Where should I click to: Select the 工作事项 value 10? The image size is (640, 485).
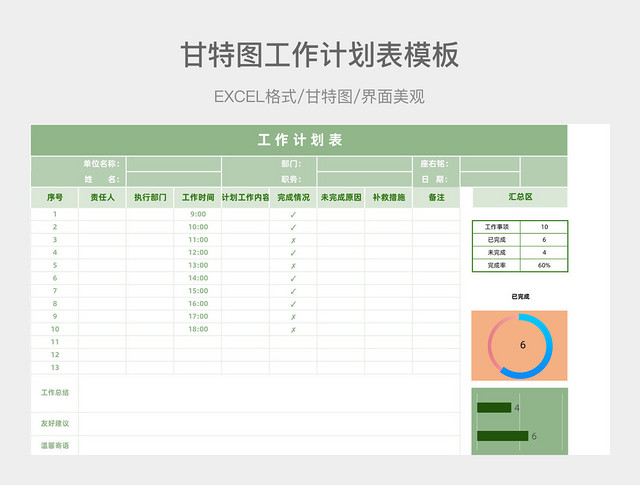pyautogui.click(x=544, y=227)
